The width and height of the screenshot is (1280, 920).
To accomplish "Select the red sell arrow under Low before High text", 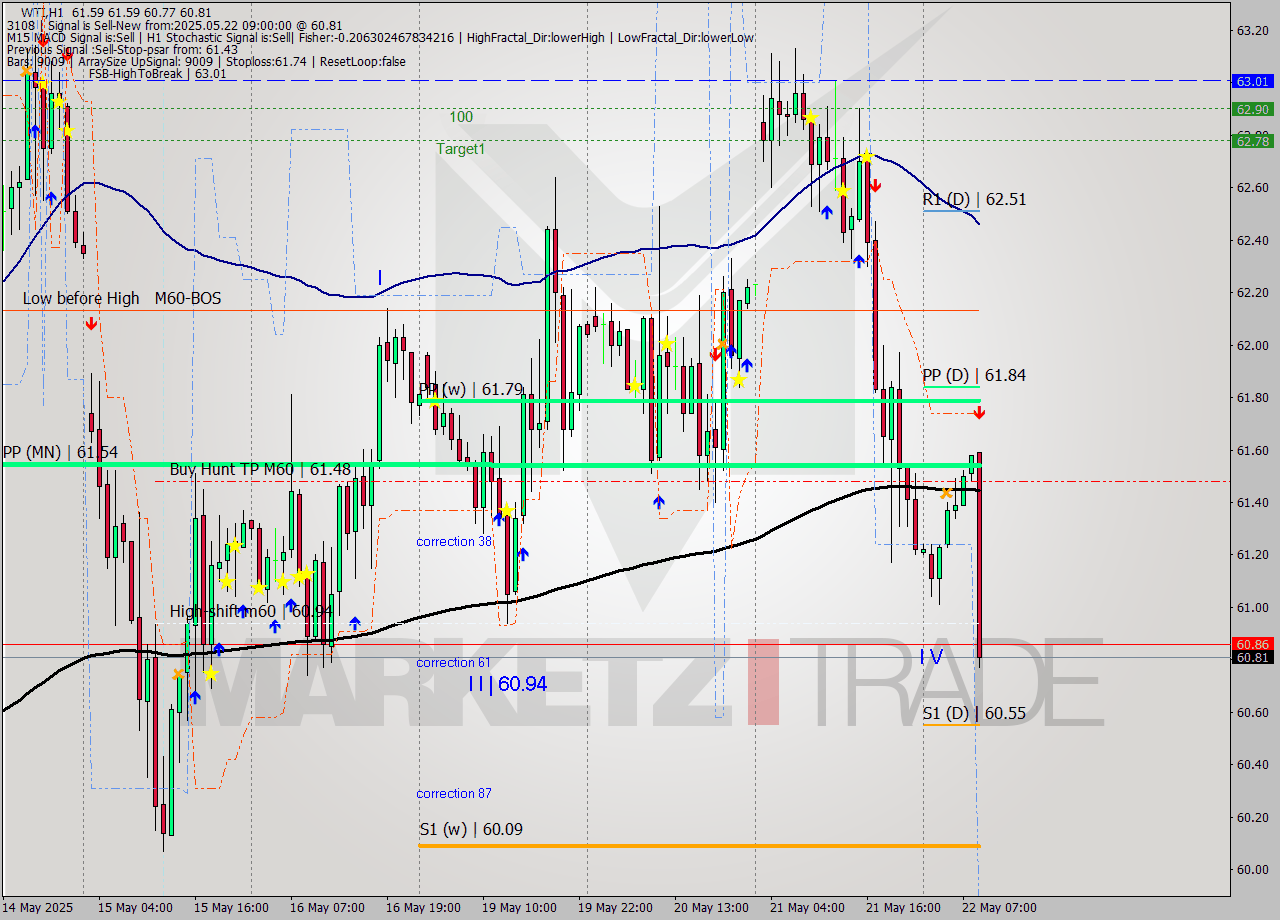I will coord(92,323).
